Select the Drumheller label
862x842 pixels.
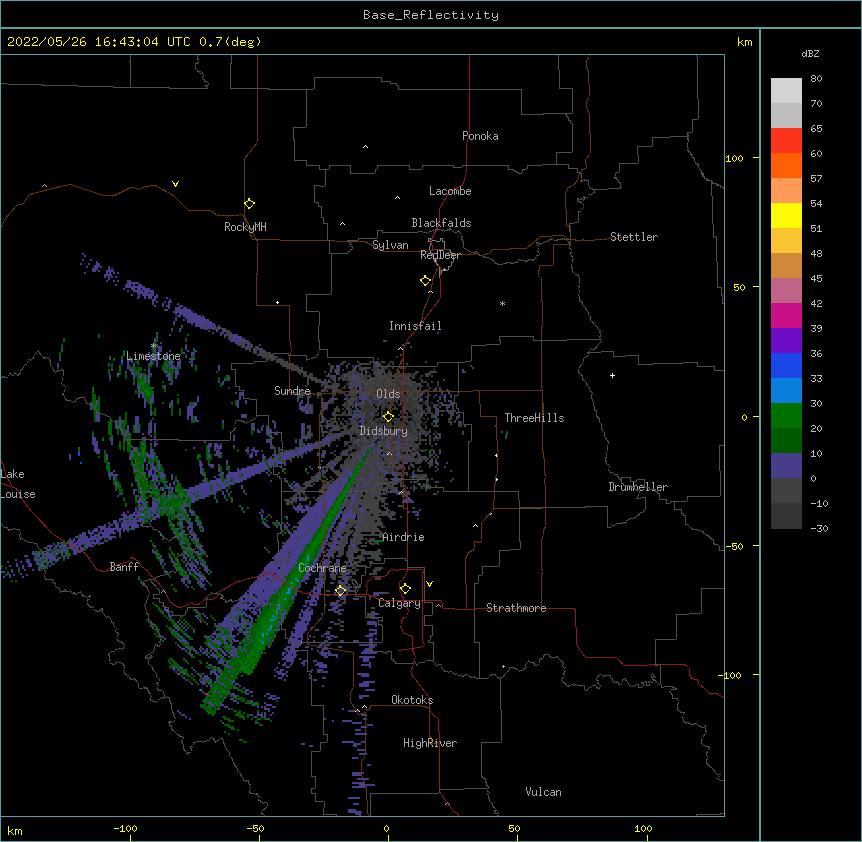(638, 487)
